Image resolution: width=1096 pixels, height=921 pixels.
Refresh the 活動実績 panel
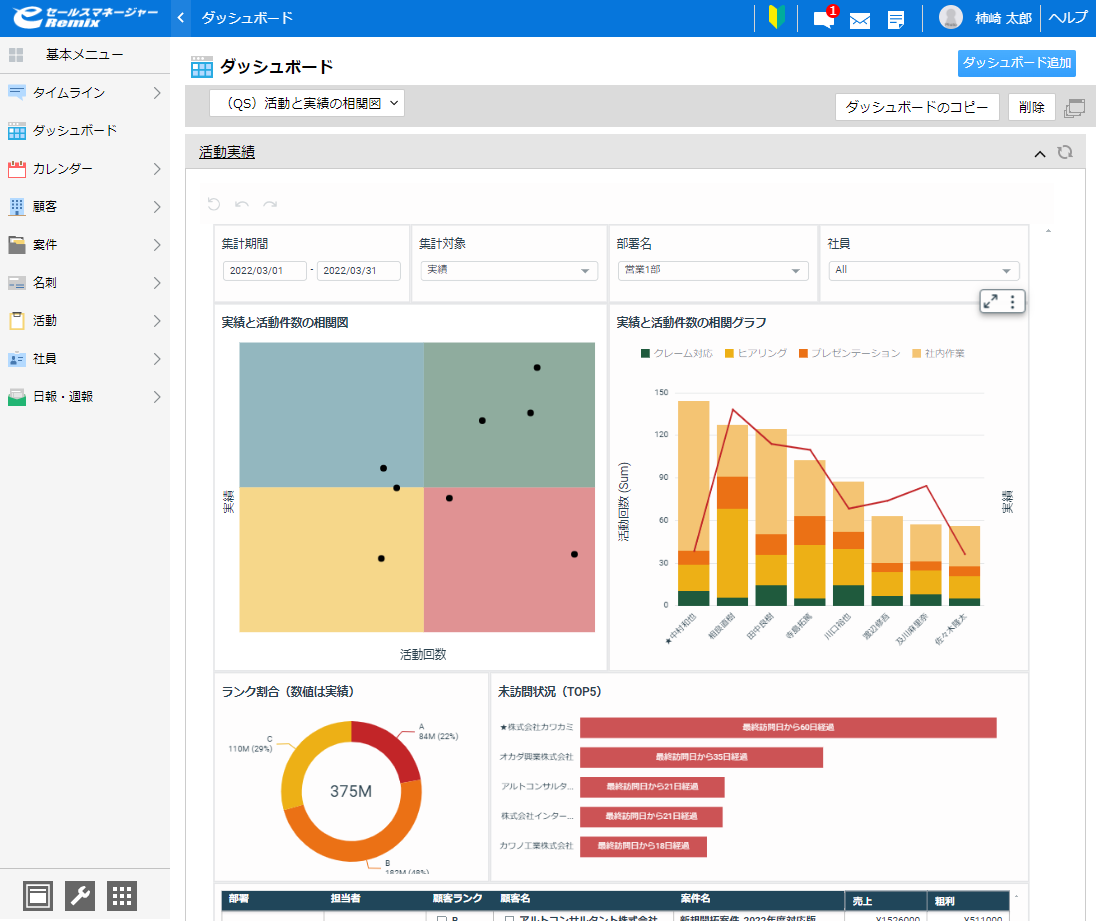1065,153
